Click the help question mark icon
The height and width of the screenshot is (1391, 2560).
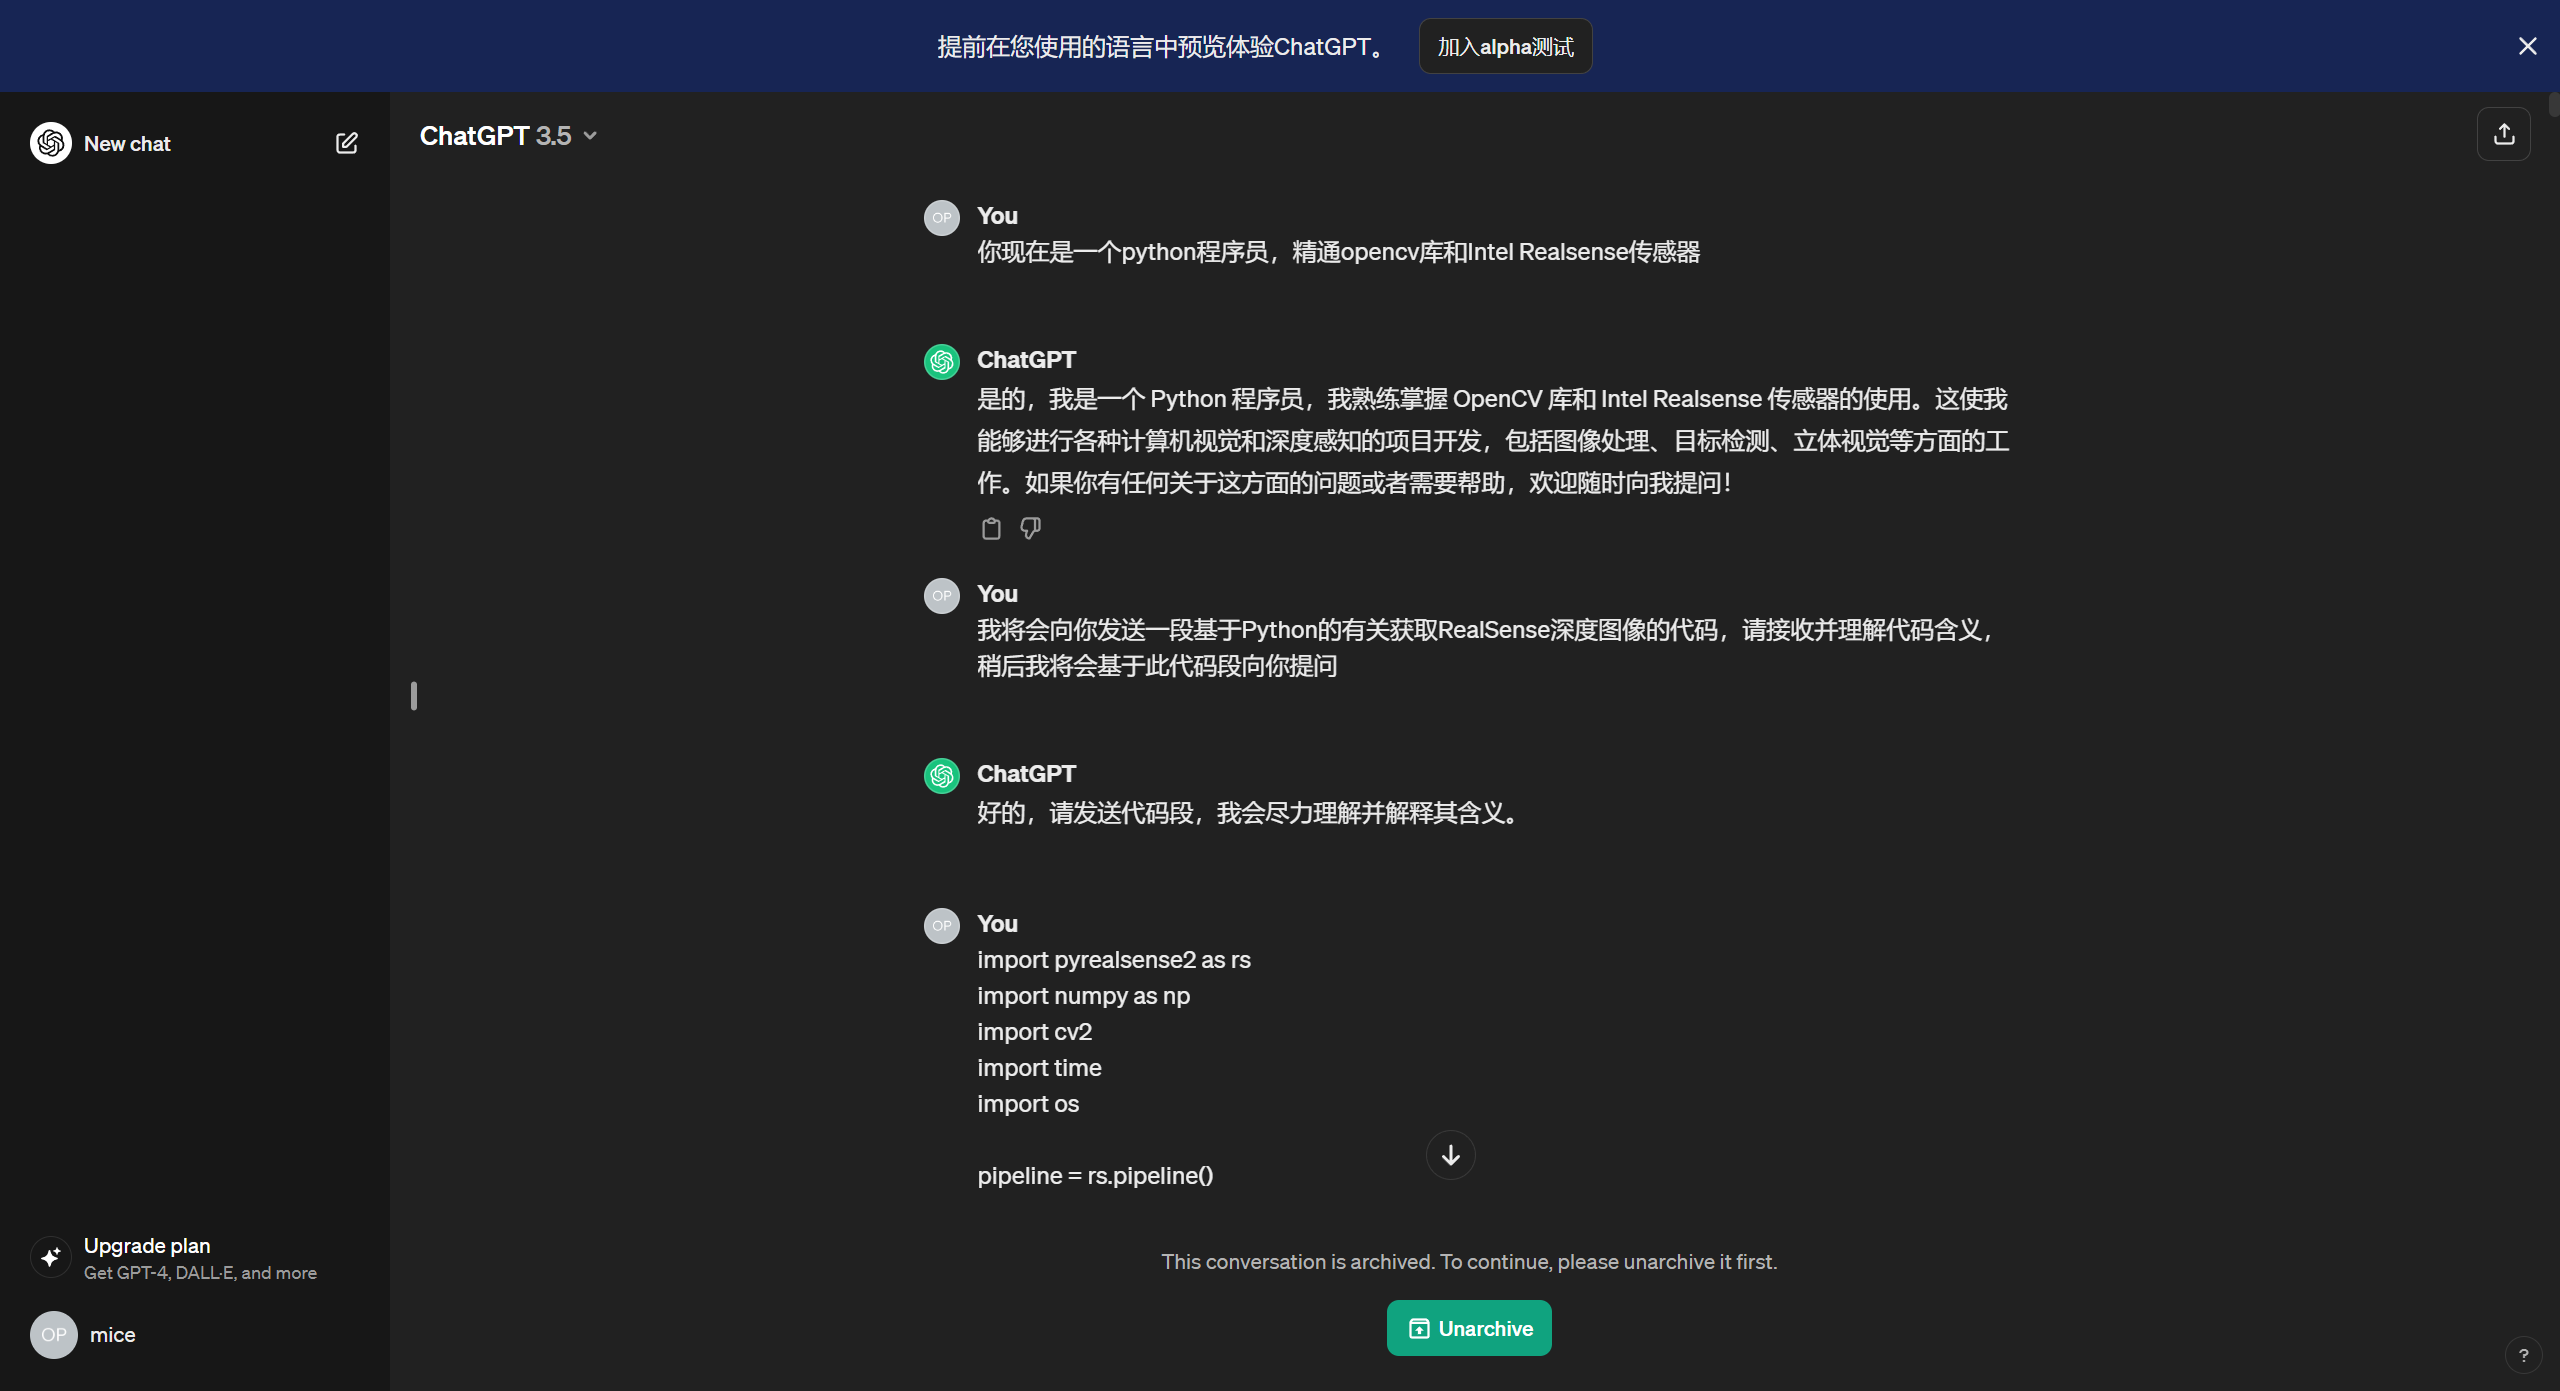click(2523, 1356)
